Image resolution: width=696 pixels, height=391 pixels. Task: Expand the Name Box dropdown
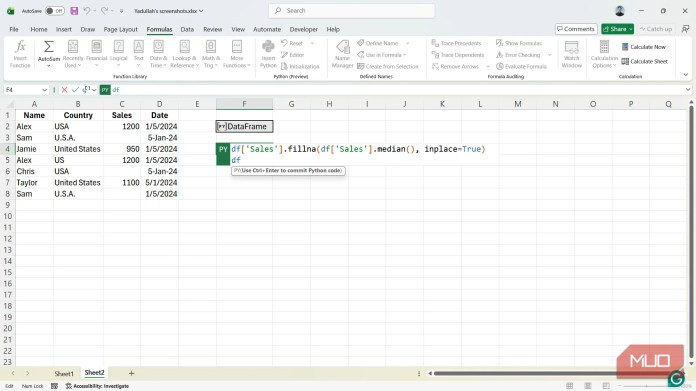click(x=44, y=90)
